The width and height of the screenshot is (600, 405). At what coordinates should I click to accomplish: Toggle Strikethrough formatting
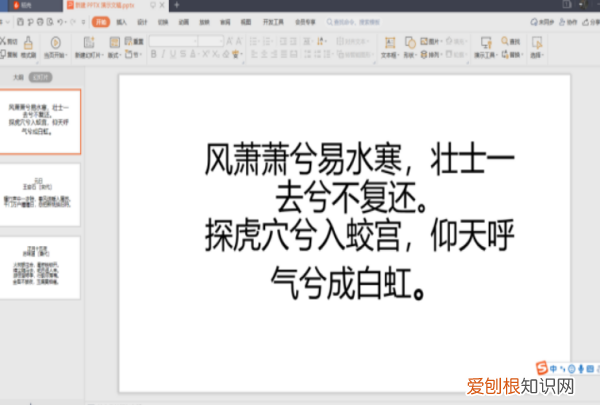click(183, 54)
